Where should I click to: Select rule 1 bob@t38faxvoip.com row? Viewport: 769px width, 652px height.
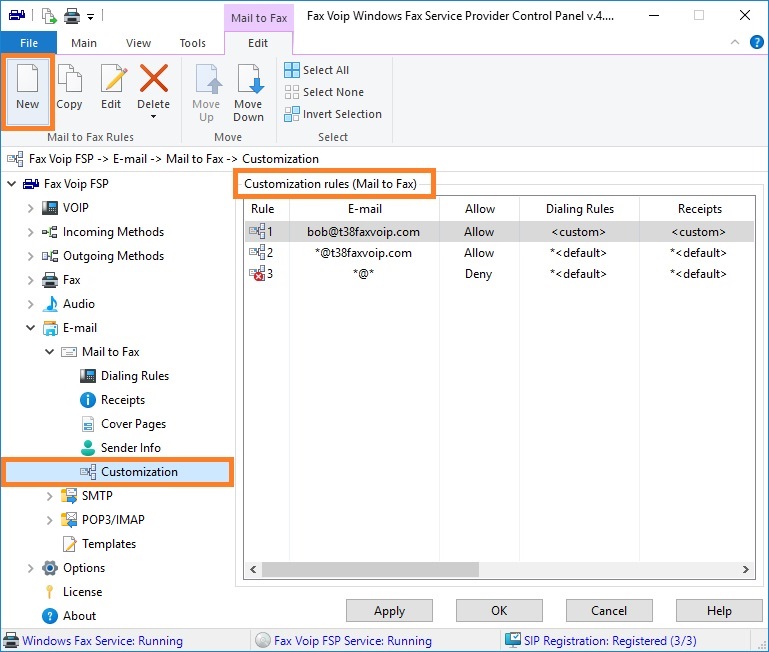499,232
